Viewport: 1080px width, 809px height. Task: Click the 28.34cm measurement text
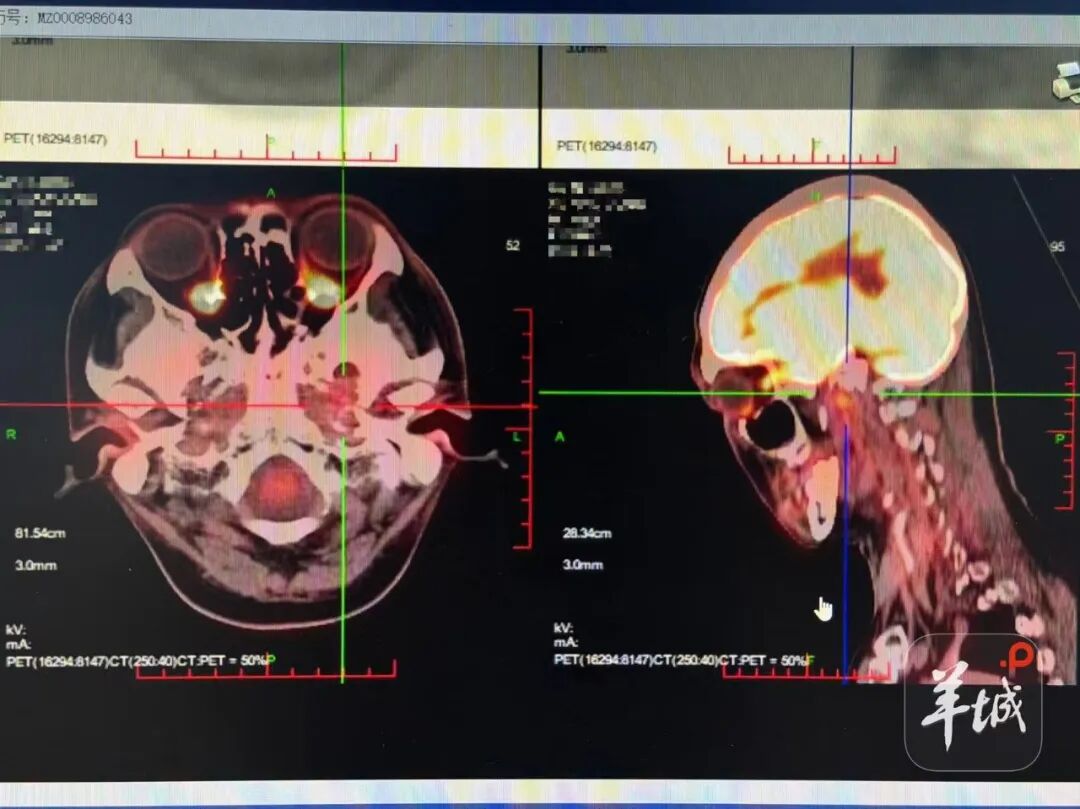(587, 534)
